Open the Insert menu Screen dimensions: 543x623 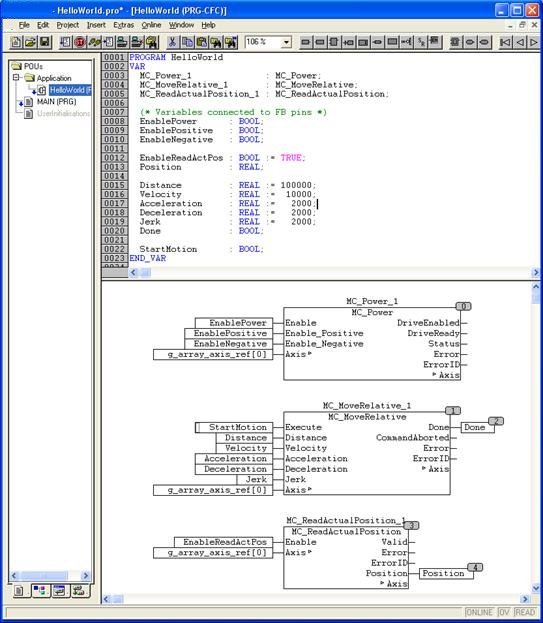96,25
